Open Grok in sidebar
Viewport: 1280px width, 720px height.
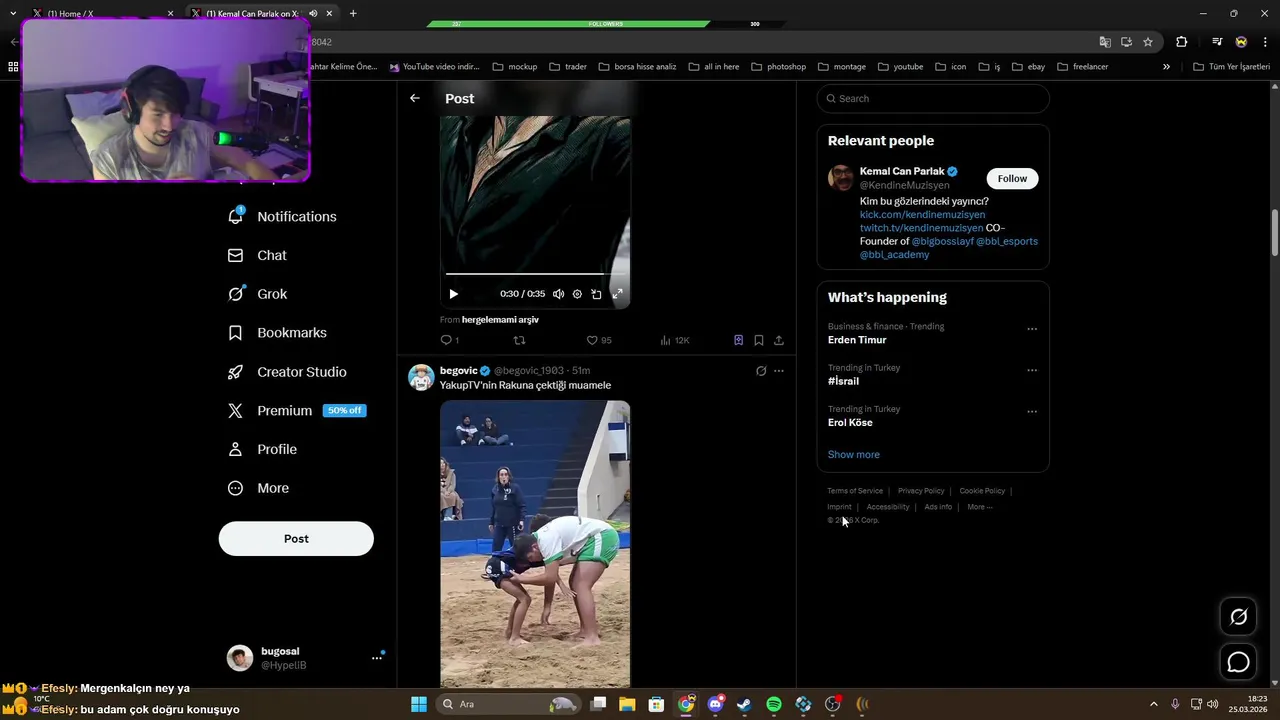(257, 294)
